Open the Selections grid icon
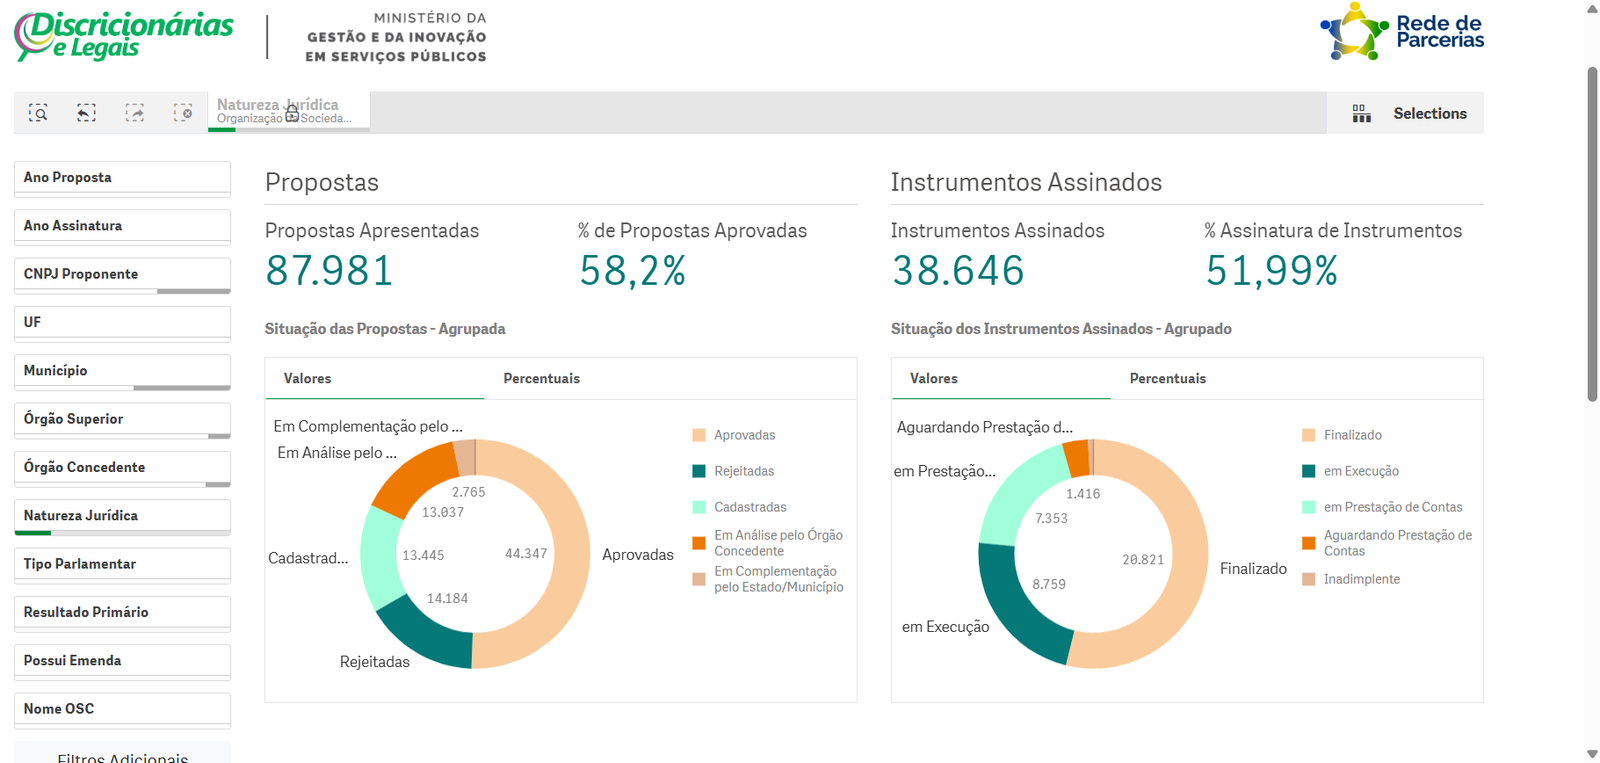 click(1361, 114)
